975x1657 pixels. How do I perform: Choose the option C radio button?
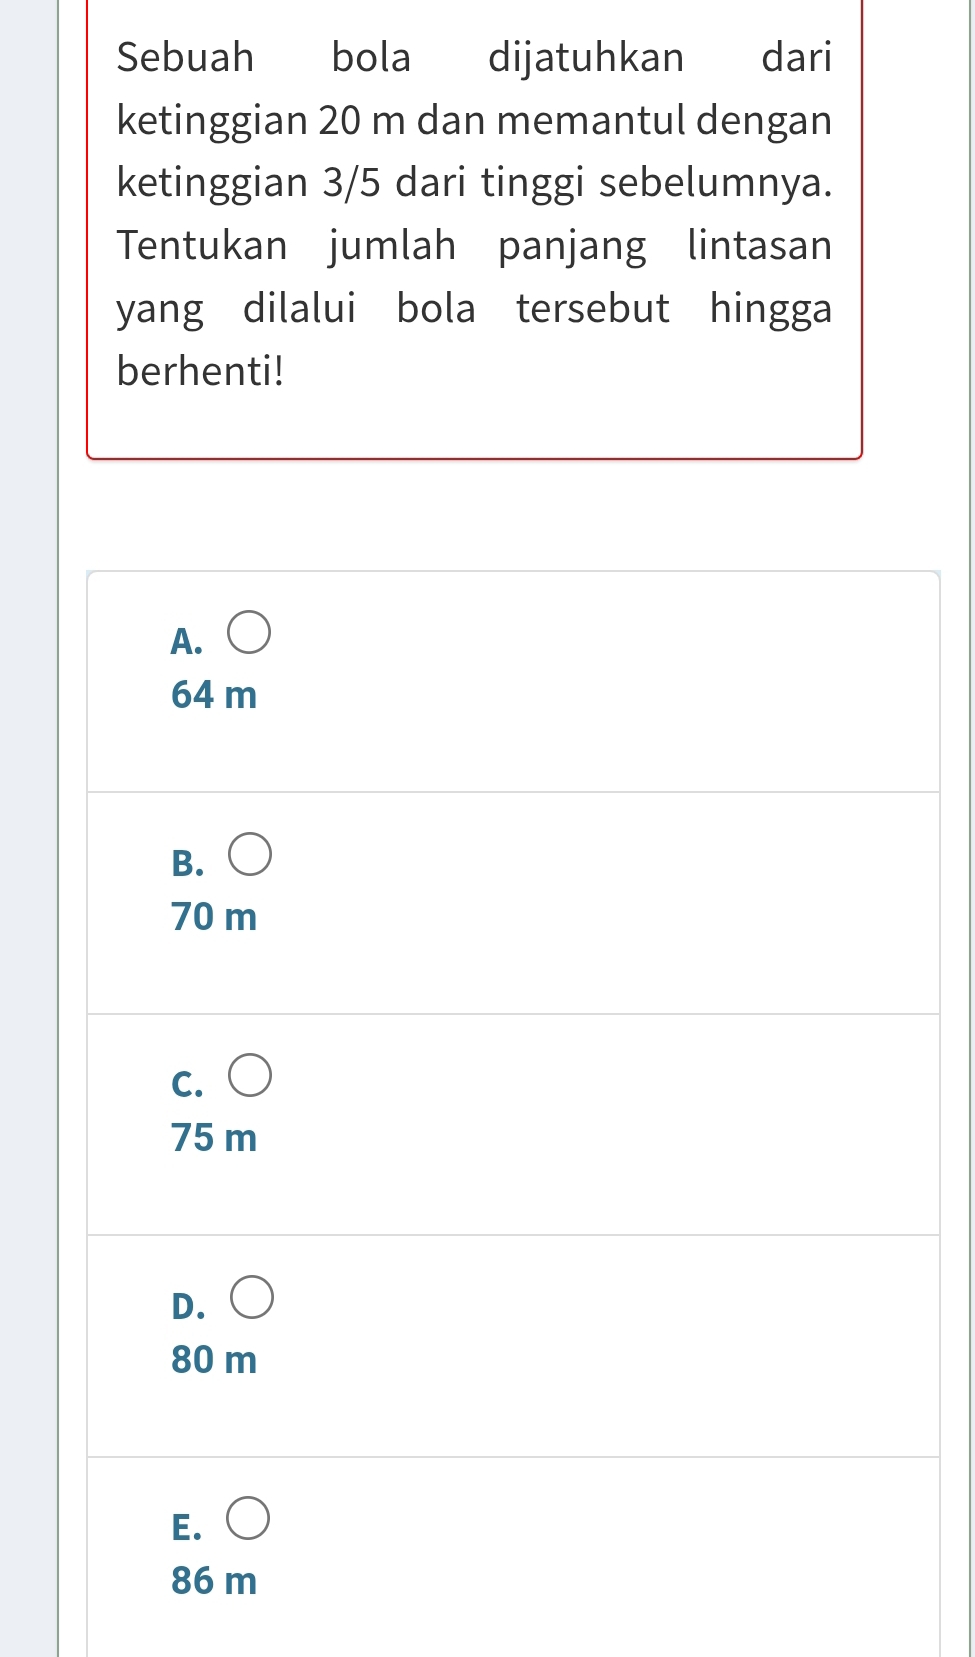pos(250,1075)
